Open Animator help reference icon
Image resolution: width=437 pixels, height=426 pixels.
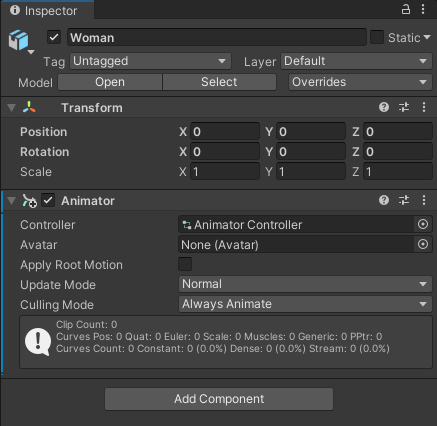click(x=384, y=200)
